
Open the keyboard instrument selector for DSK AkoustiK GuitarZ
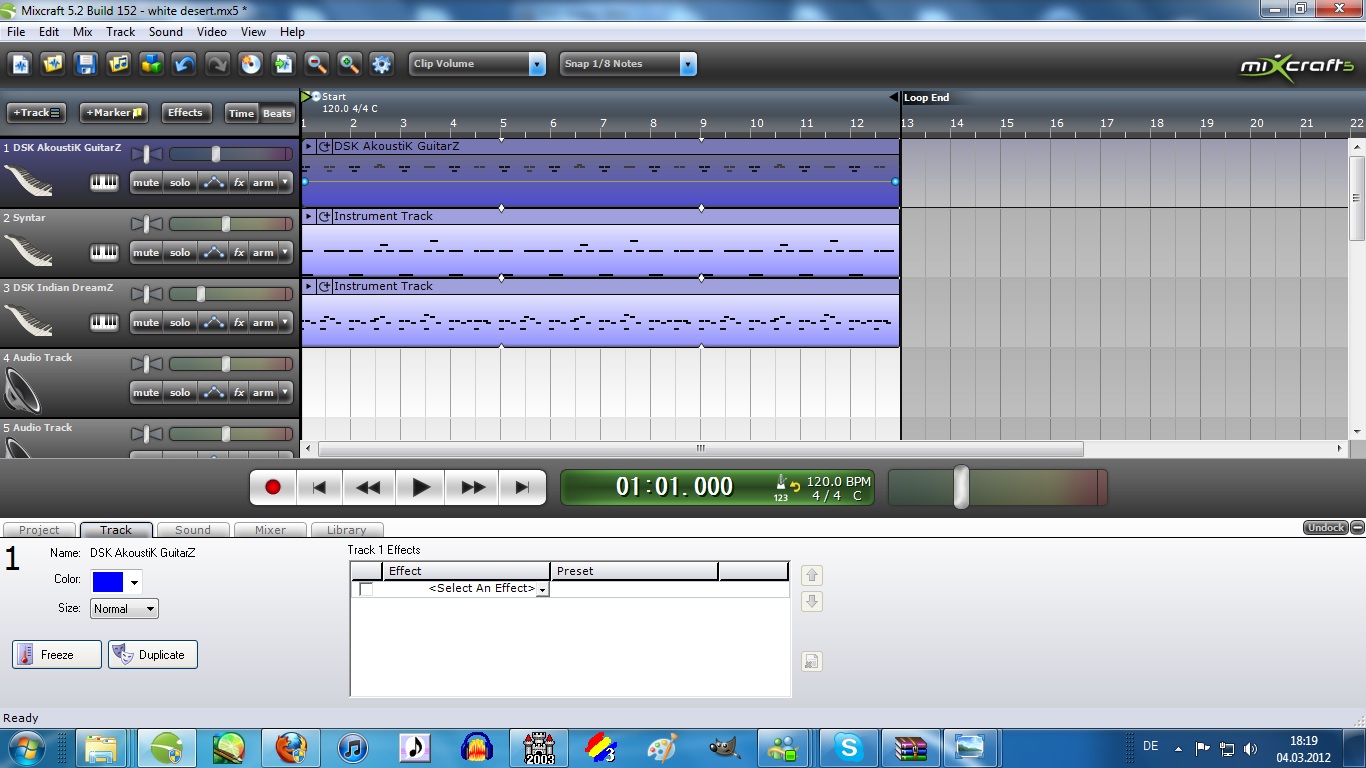tap(104, 183)
